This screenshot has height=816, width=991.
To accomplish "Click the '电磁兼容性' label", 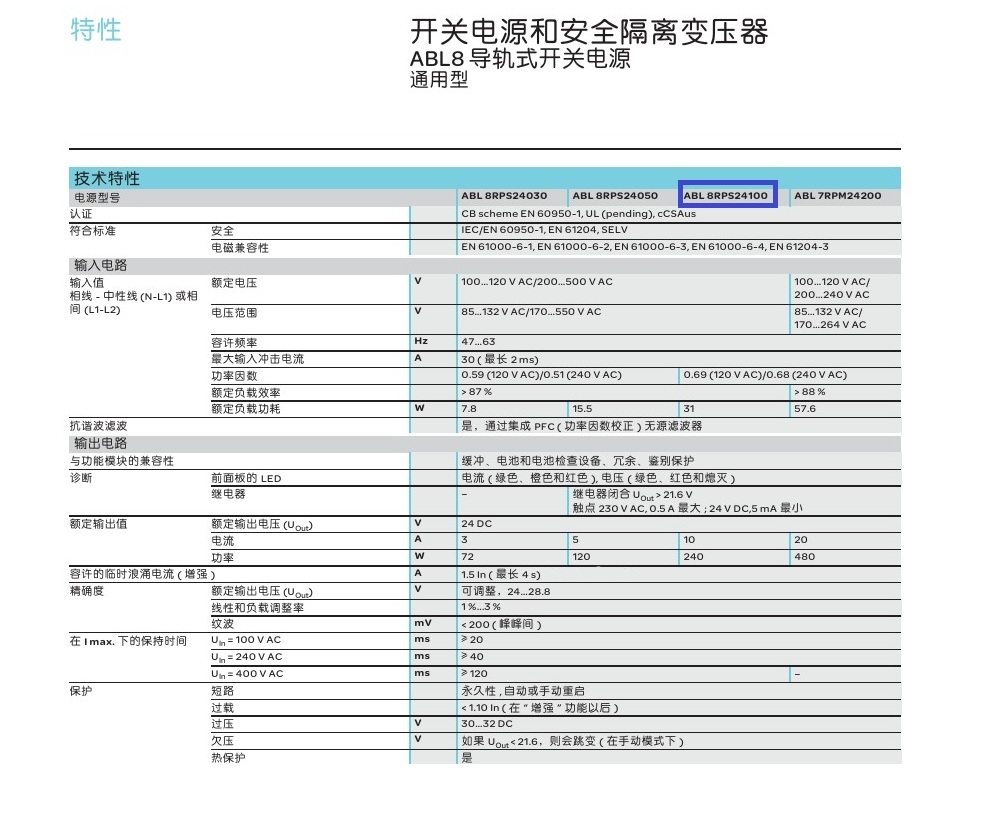I will point(240,248).
